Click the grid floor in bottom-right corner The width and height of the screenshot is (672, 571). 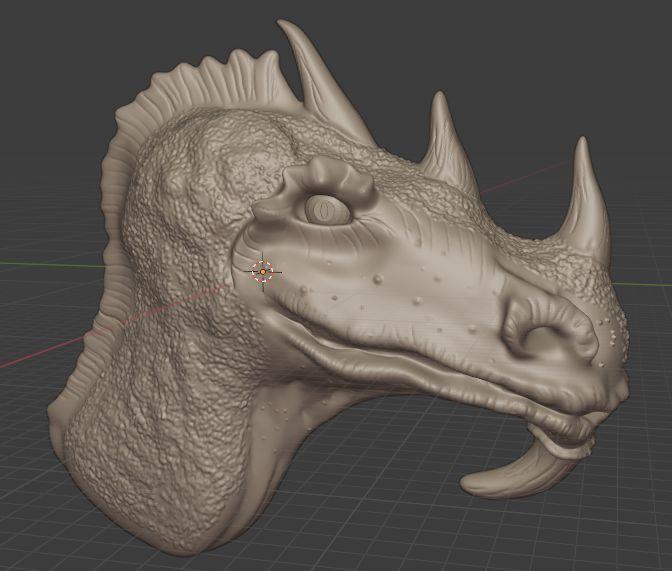pyautogui.click(x=620, y=530)
